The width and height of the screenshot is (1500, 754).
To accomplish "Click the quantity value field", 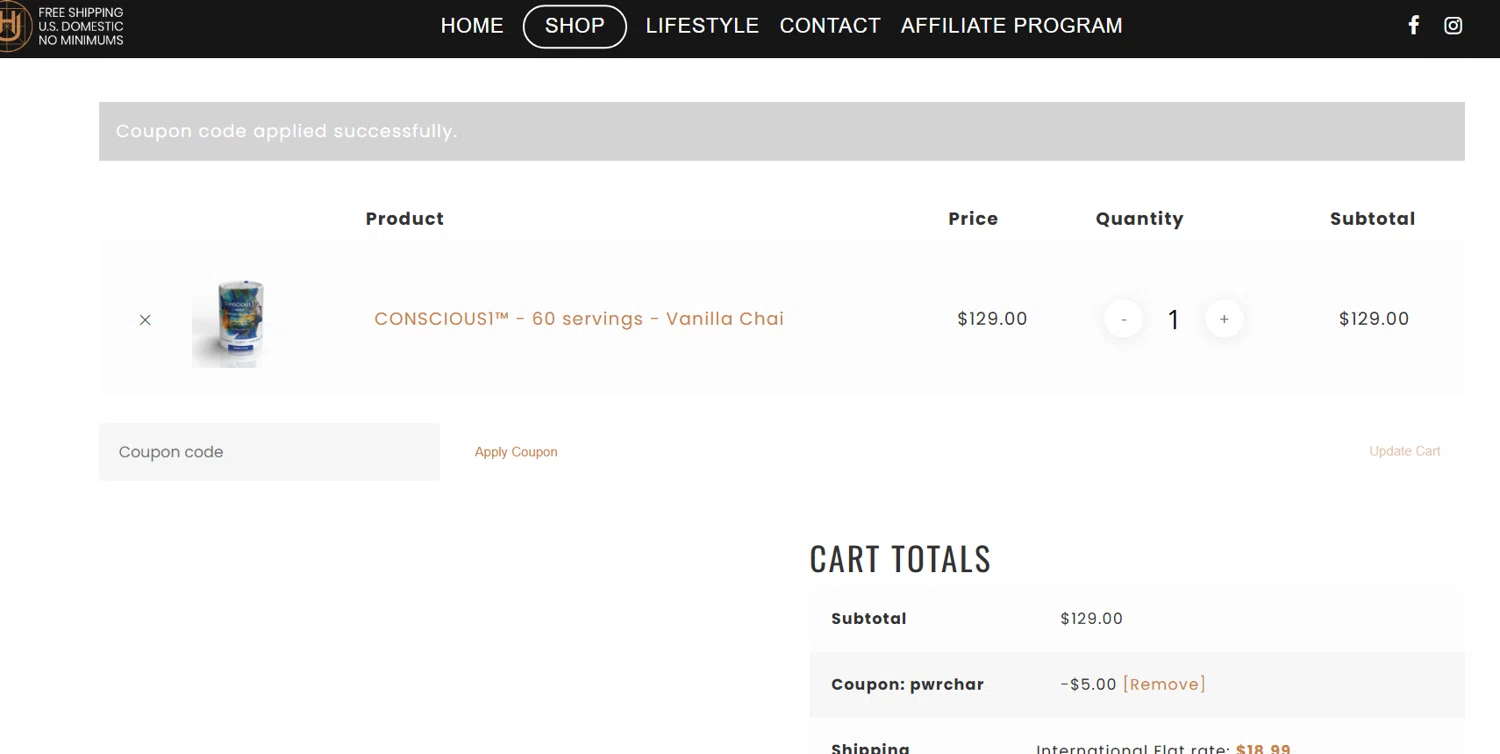I will point(1174,320).
